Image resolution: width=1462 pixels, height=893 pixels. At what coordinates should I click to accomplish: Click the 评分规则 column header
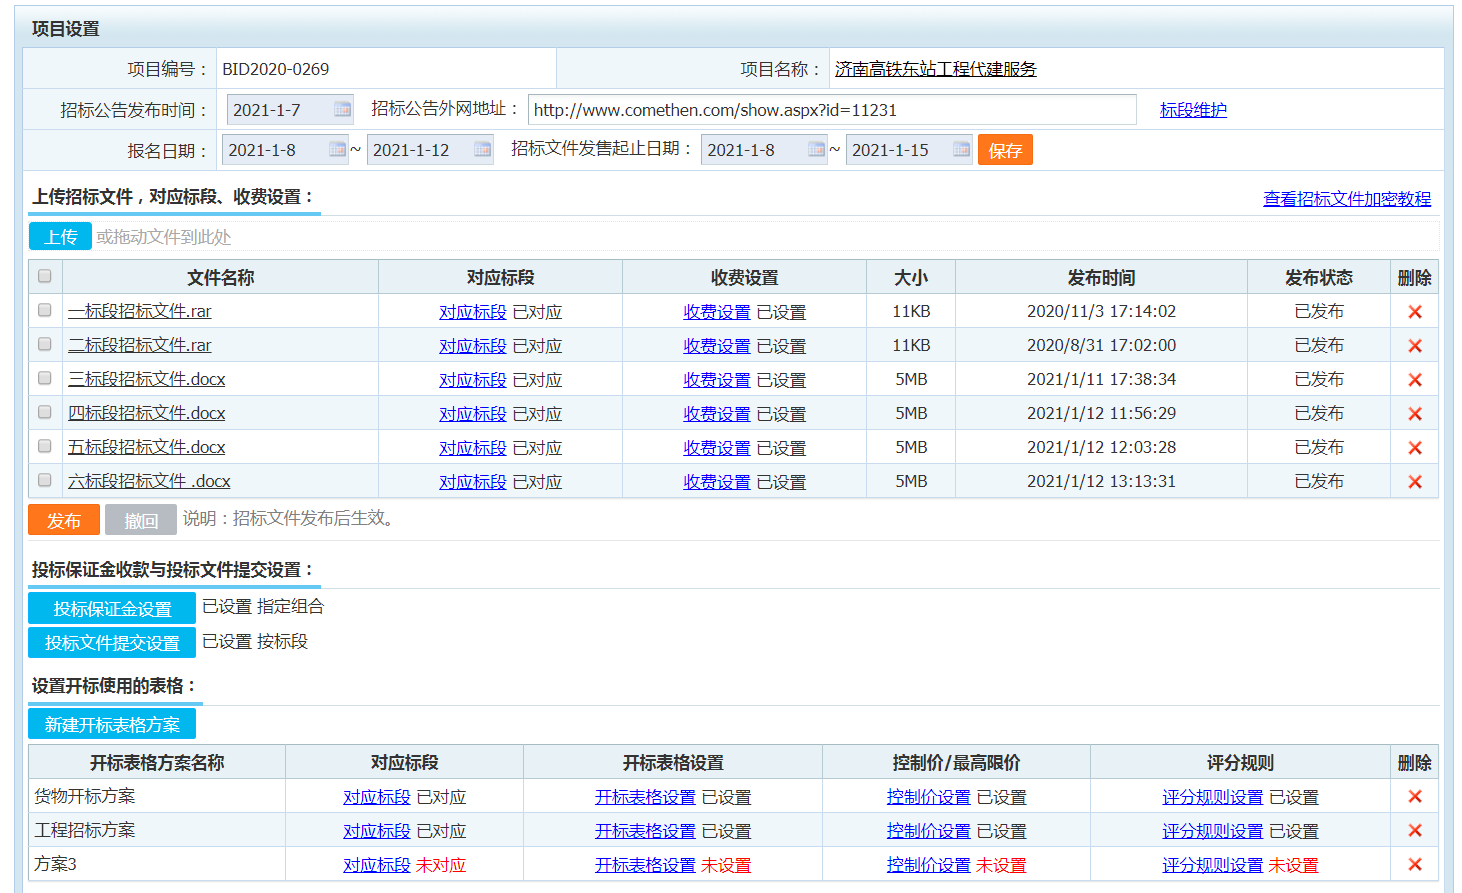pyautogui.click(x=1240, y=762)
